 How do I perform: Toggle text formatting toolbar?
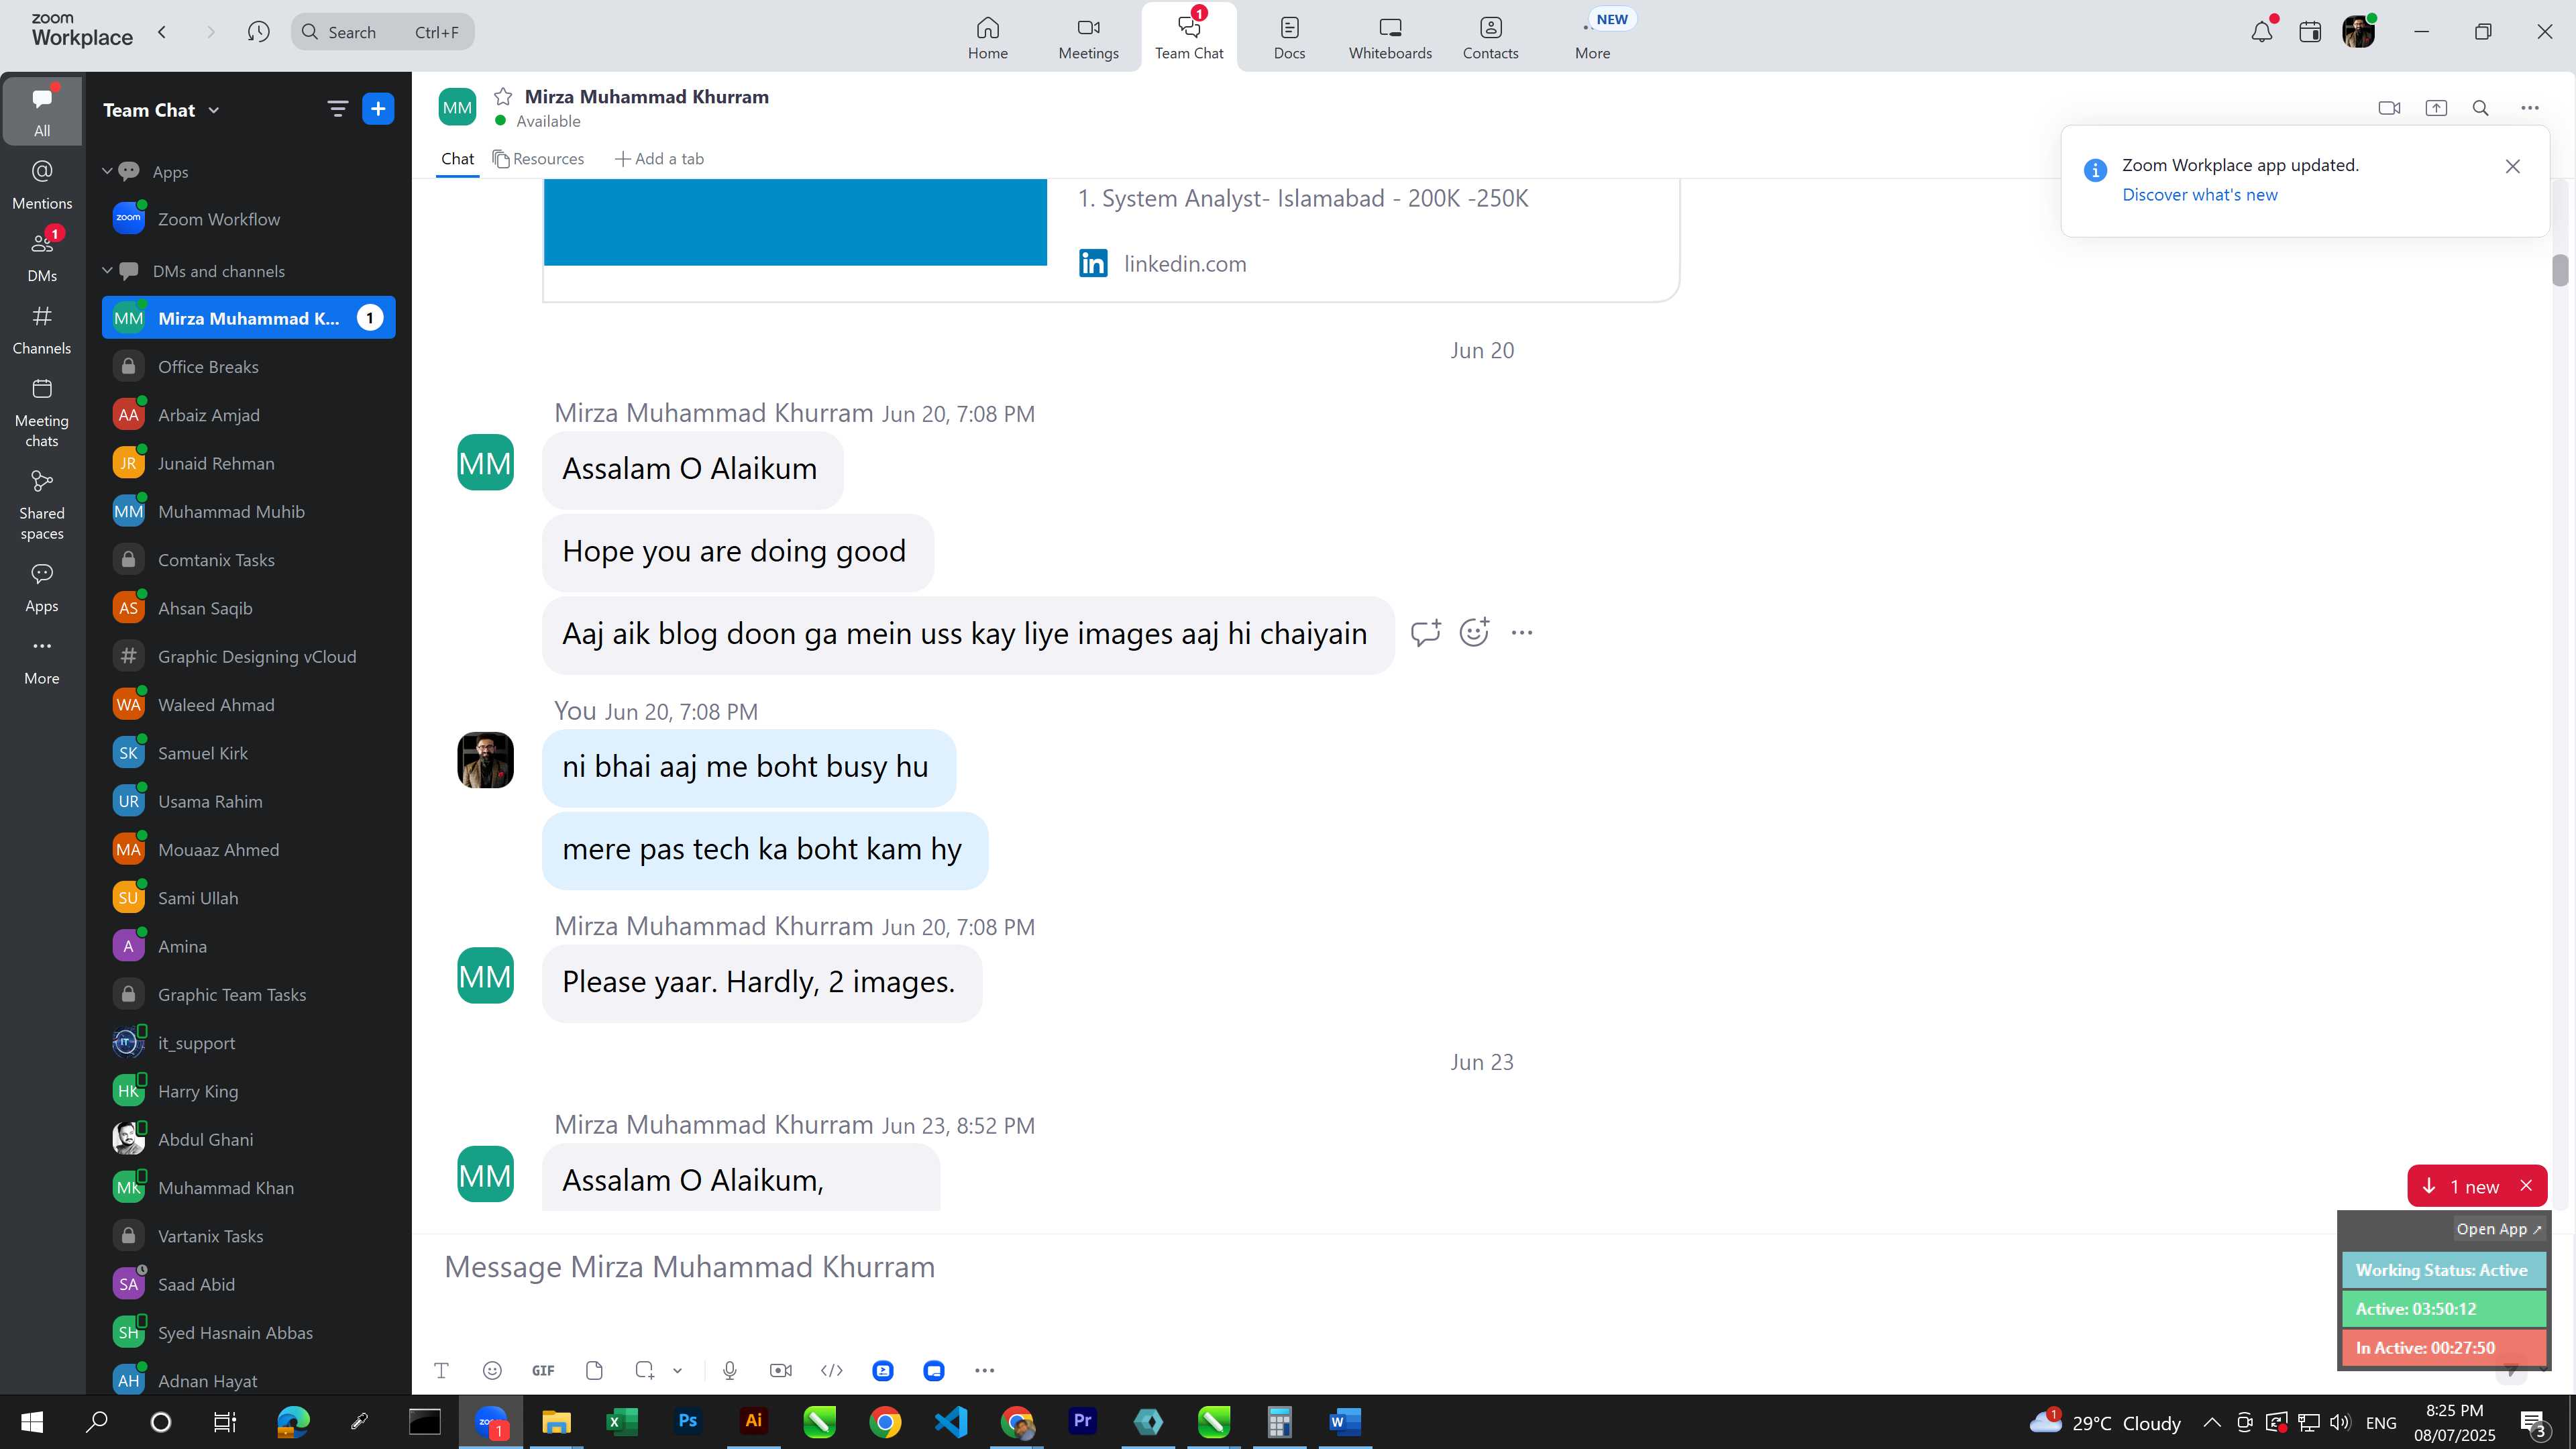[x=441, y=1370]
